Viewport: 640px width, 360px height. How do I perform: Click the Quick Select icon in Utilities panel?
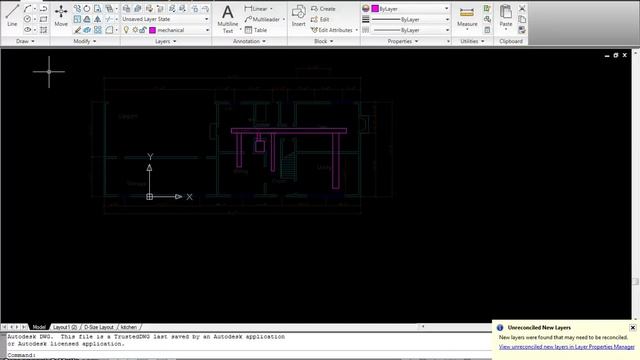point(487,8)
